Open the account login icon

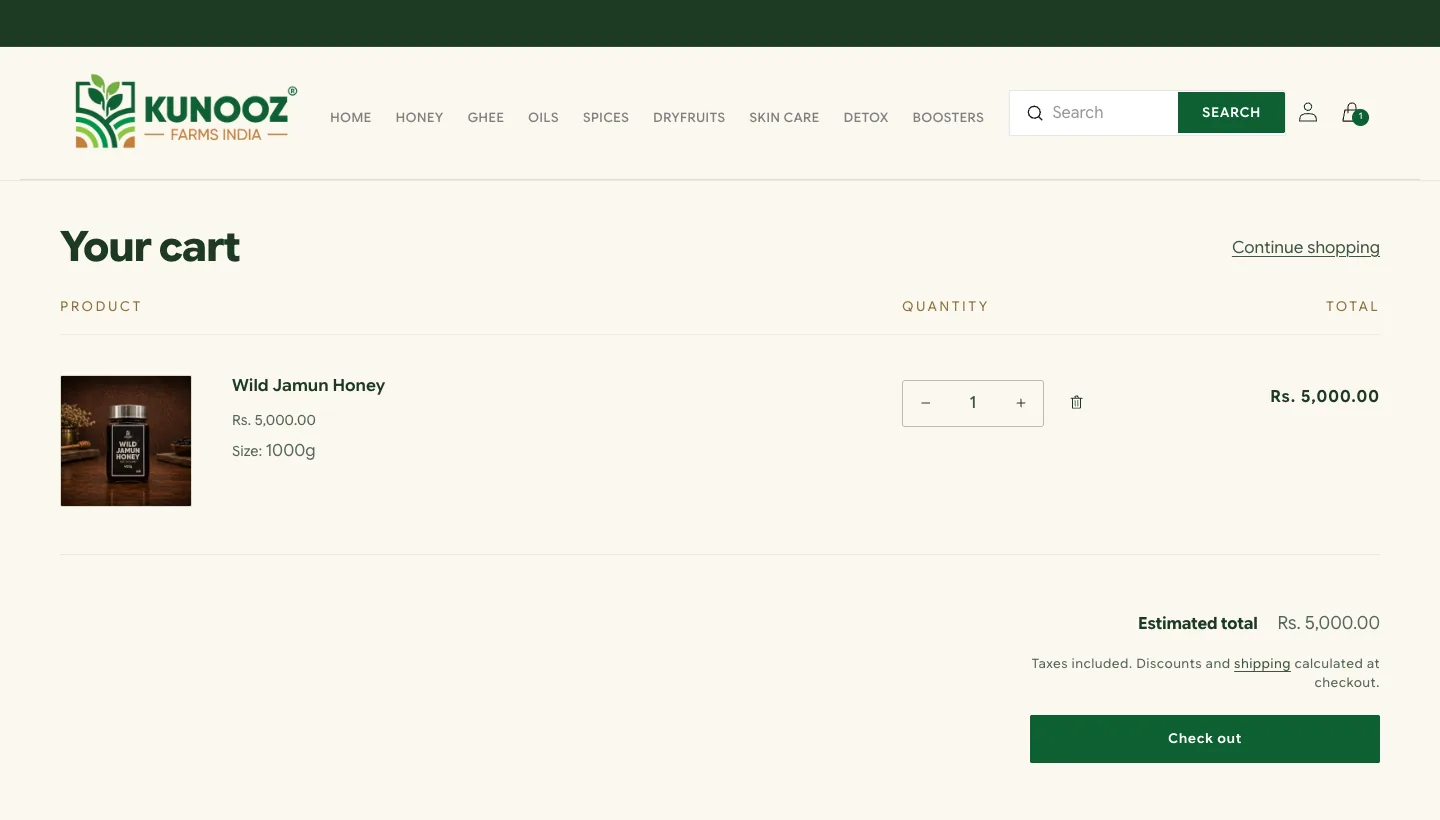pos(1307,112)
